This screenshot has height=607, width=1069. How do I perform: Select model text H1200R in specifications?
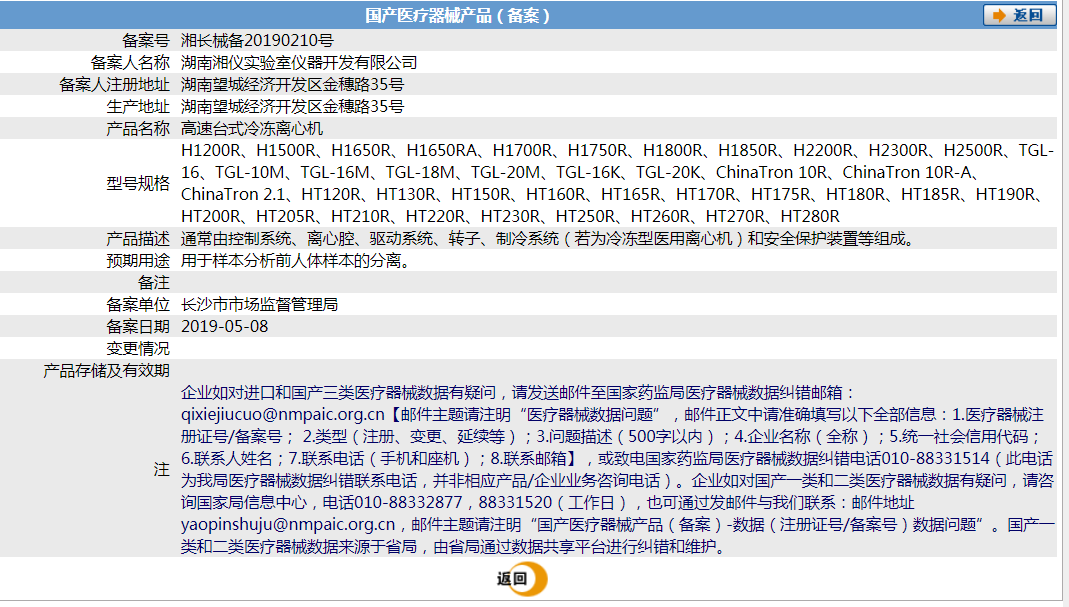(213, 150)
